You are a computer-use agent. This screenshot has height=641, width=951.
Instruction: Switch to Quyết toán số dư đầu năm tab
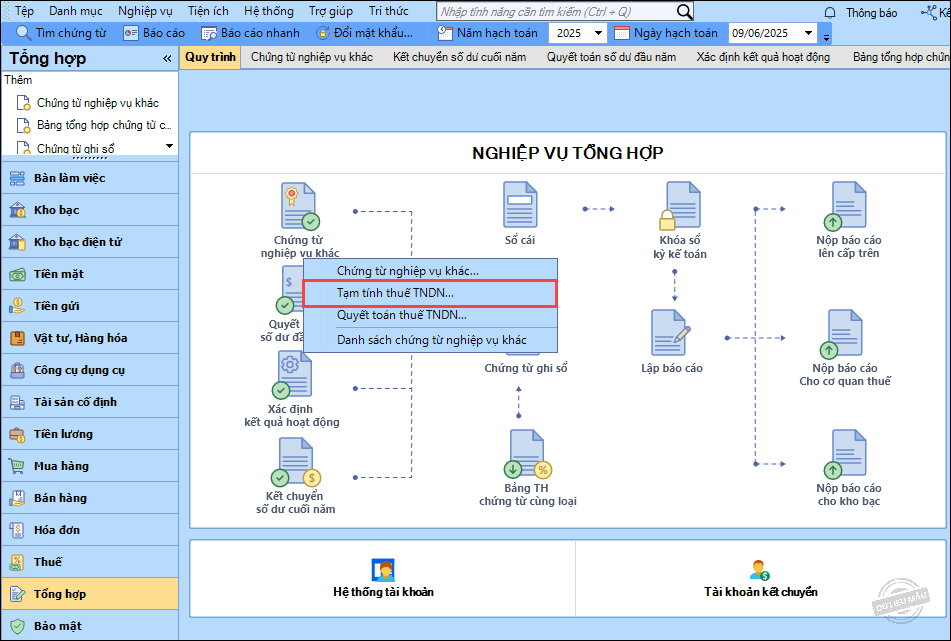(611, 57)
